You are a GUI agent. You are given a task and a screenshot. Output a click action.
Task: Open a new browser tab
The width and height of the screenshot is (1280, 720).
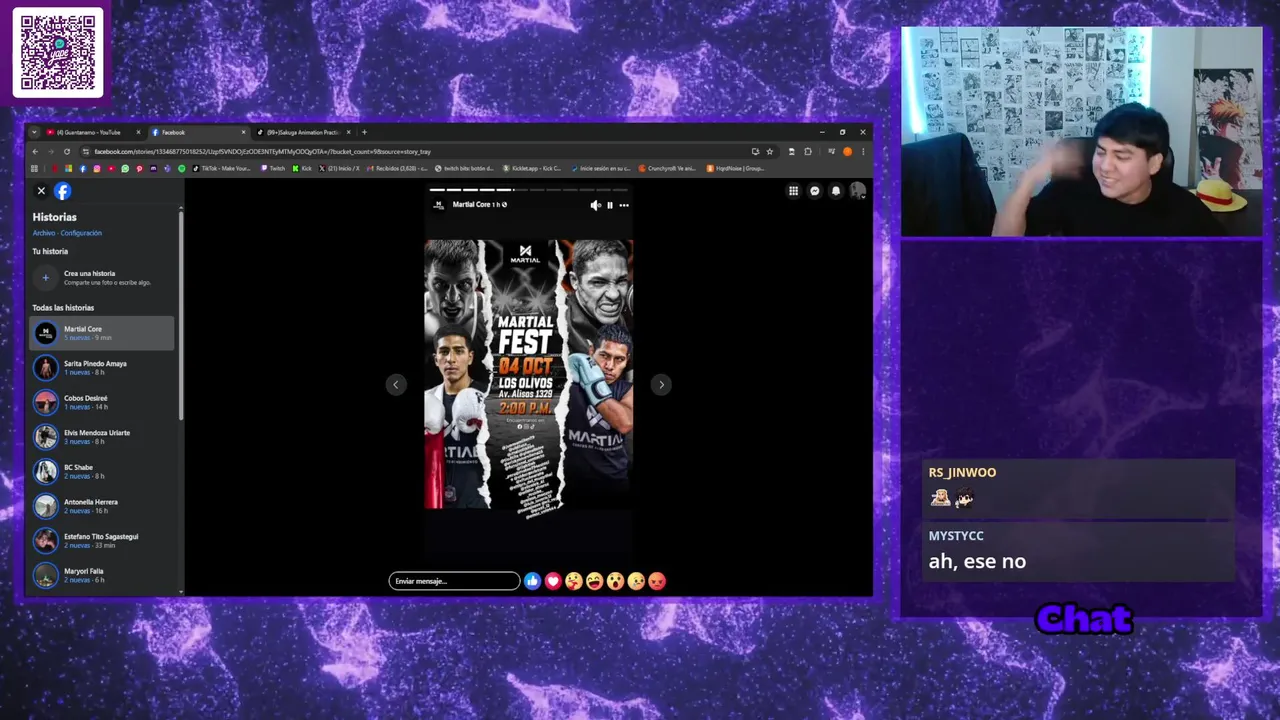click(364, 132)
